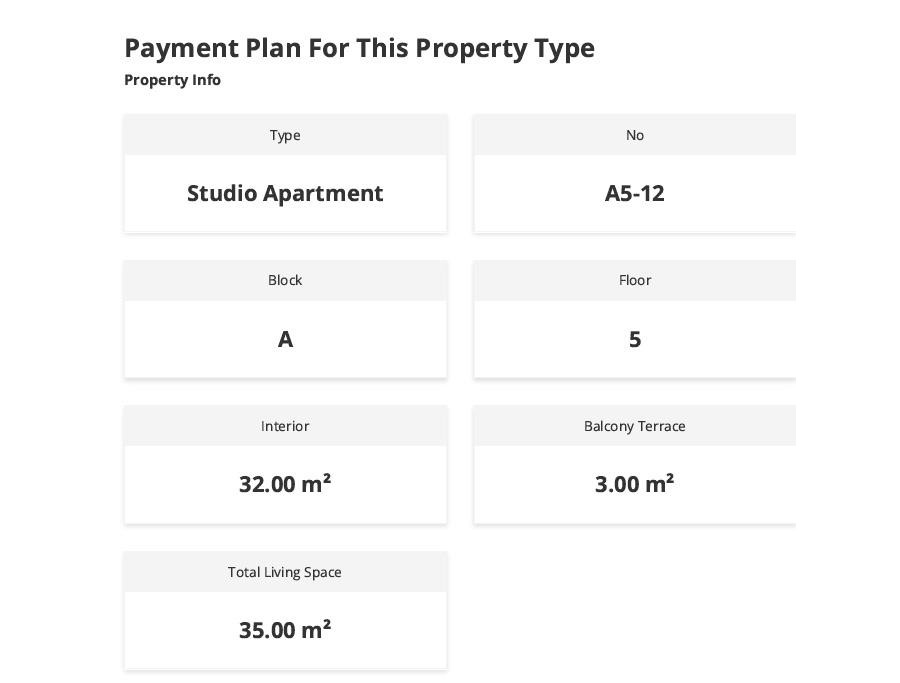Select the Studio Apartment value
Screen dimensions: 900x683
click(x=285, y=193)
